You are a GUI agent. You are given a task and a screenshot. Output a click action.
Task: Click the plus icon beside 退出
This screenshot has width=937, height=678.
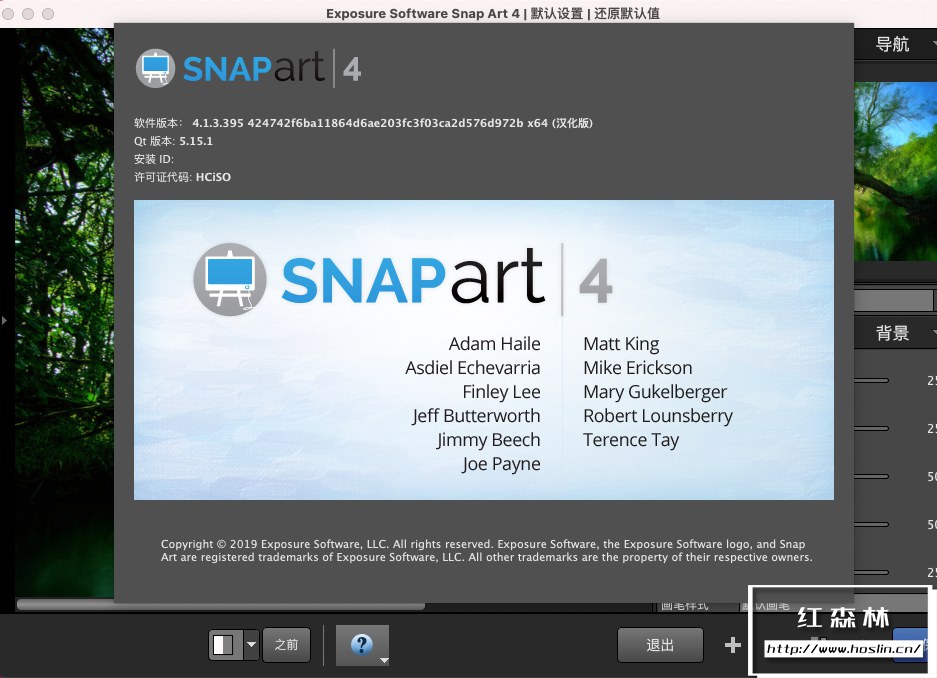tap(733, 645)
